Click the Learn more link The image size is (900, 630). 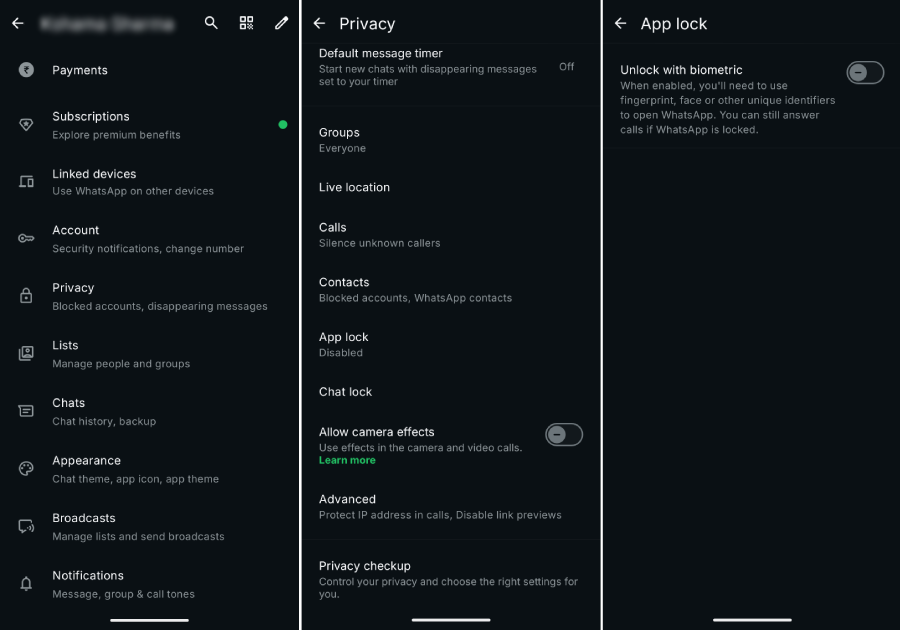pos(347,460)
